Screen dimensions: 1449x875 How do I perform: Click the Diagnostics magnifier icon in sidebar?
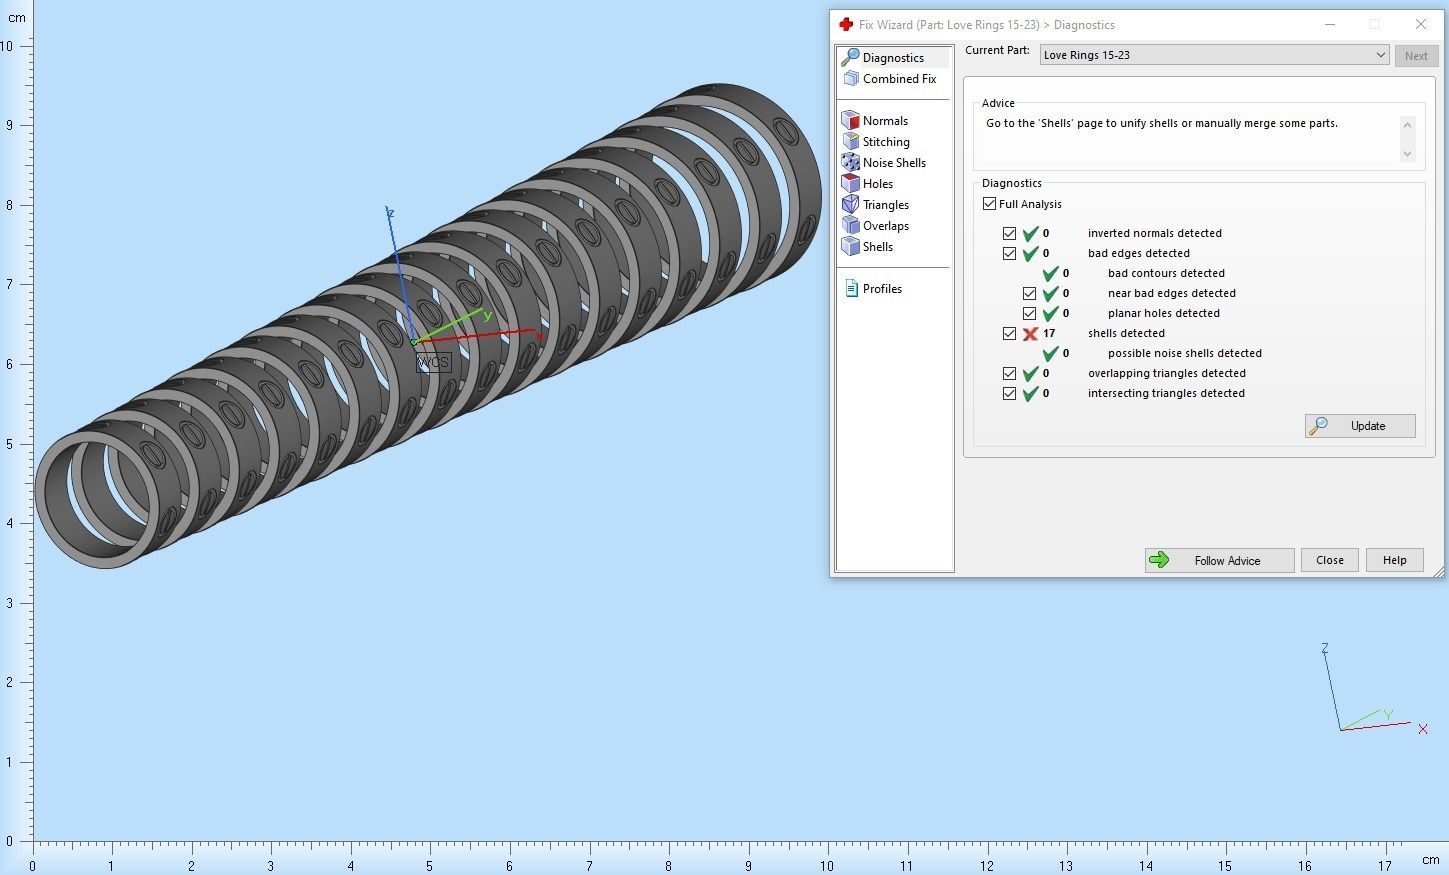click(x=850, y=57)
